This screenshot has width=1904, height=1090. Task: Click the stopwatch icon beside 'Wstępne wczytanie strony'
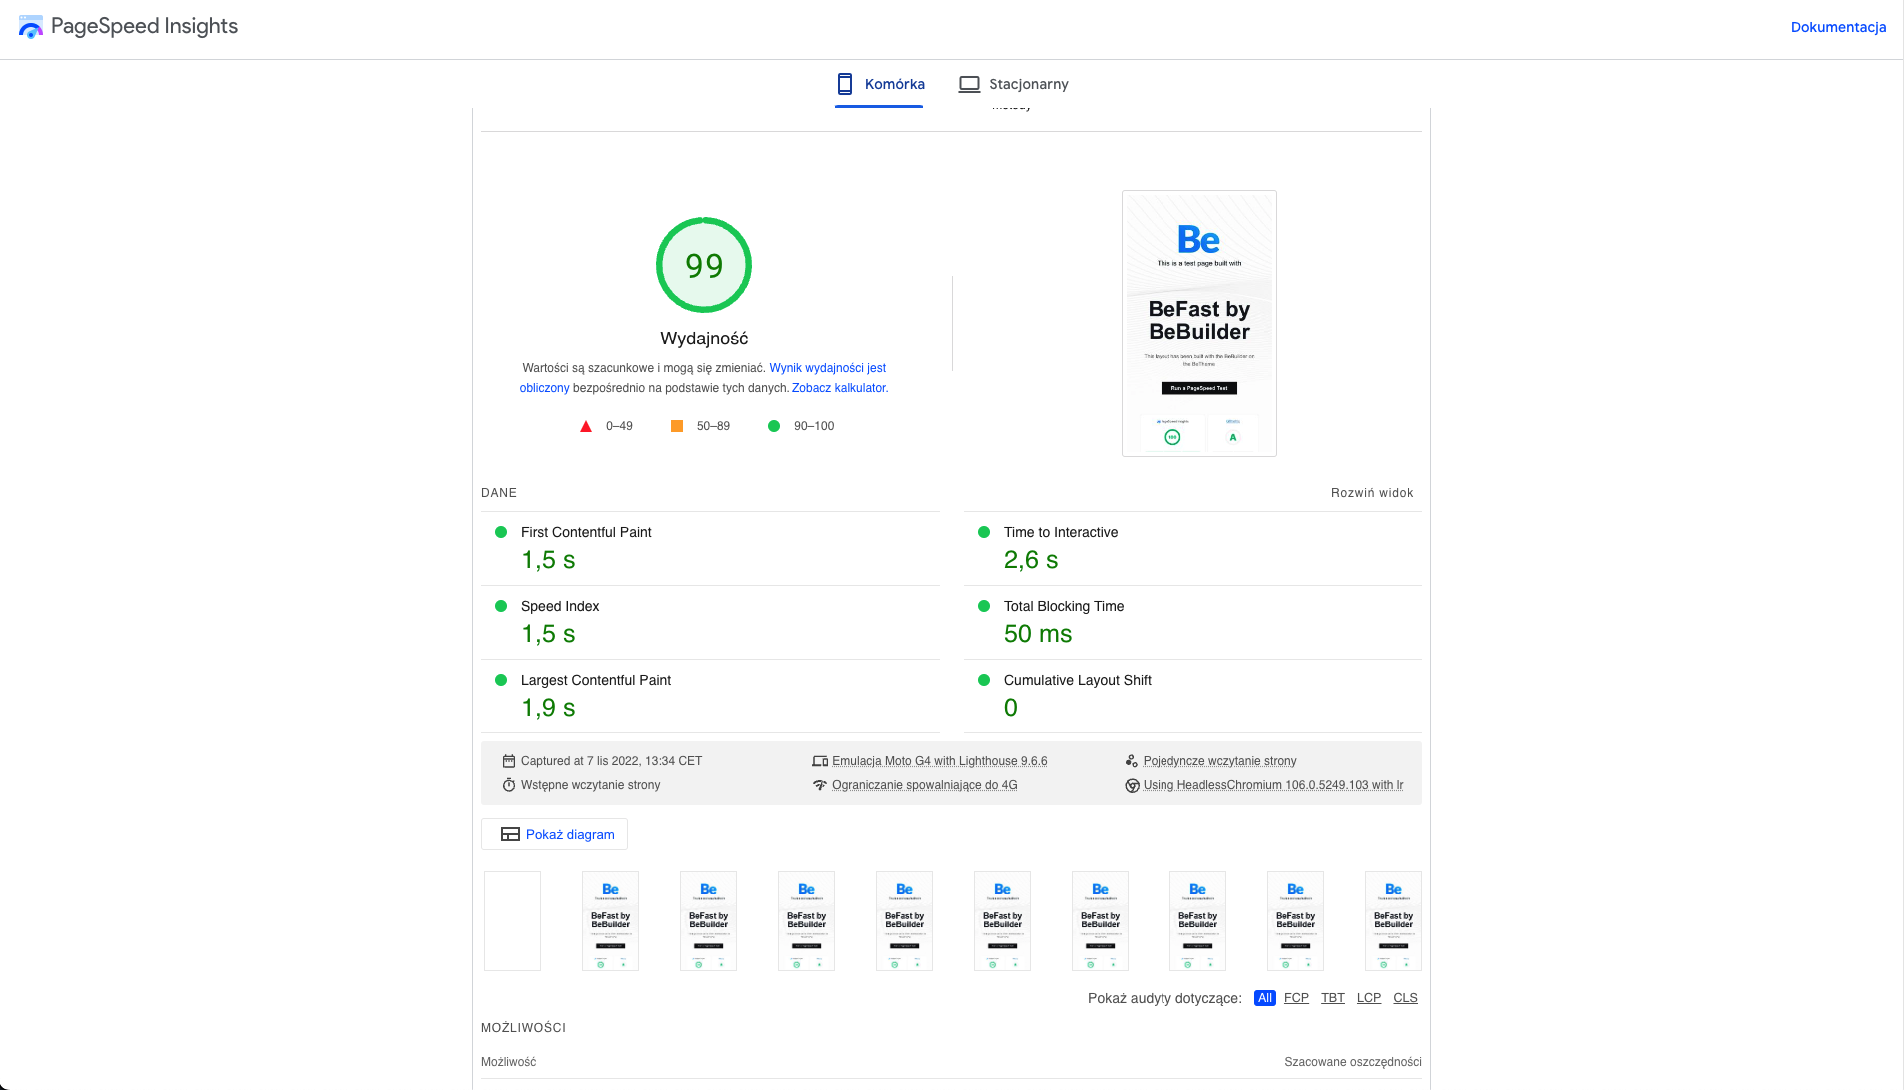click(509, 785)
